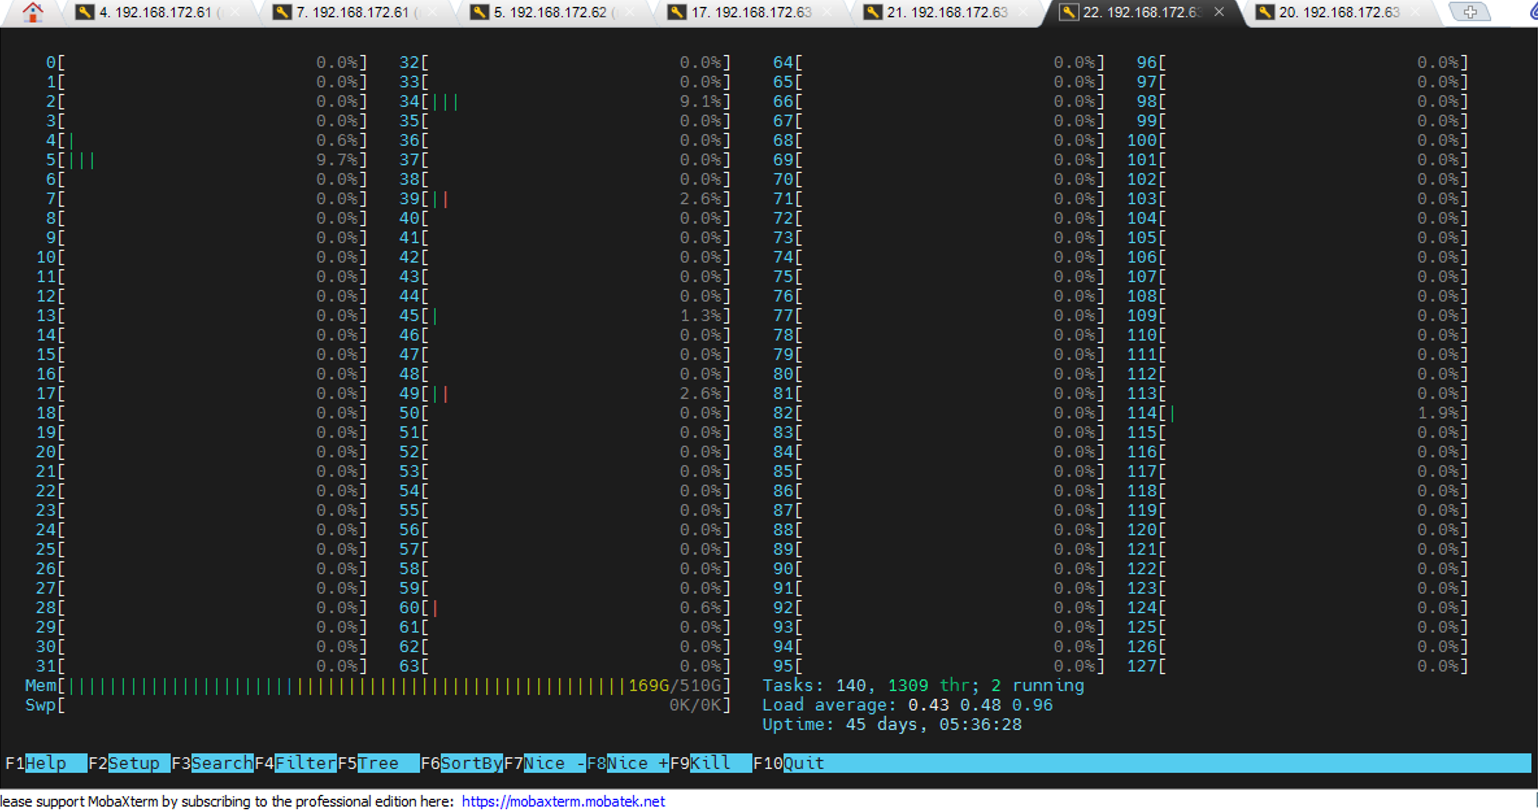Toggle F5 Tree view in htop
The width and height of the screenshot is (1538, 812).
(378, 763)
